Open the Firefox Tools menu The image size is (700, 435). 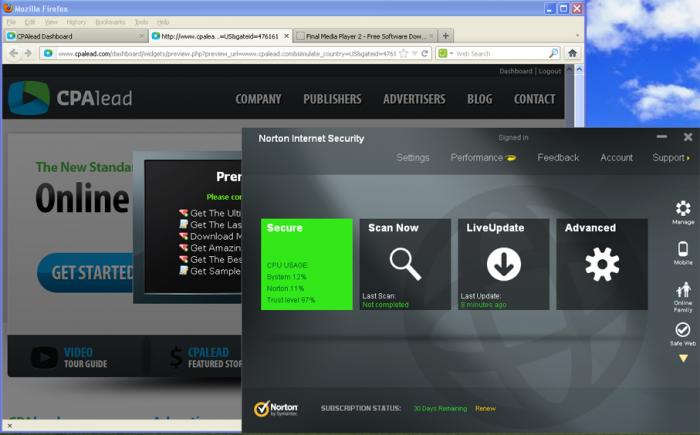pyautogui.click(x=142, y=22)
